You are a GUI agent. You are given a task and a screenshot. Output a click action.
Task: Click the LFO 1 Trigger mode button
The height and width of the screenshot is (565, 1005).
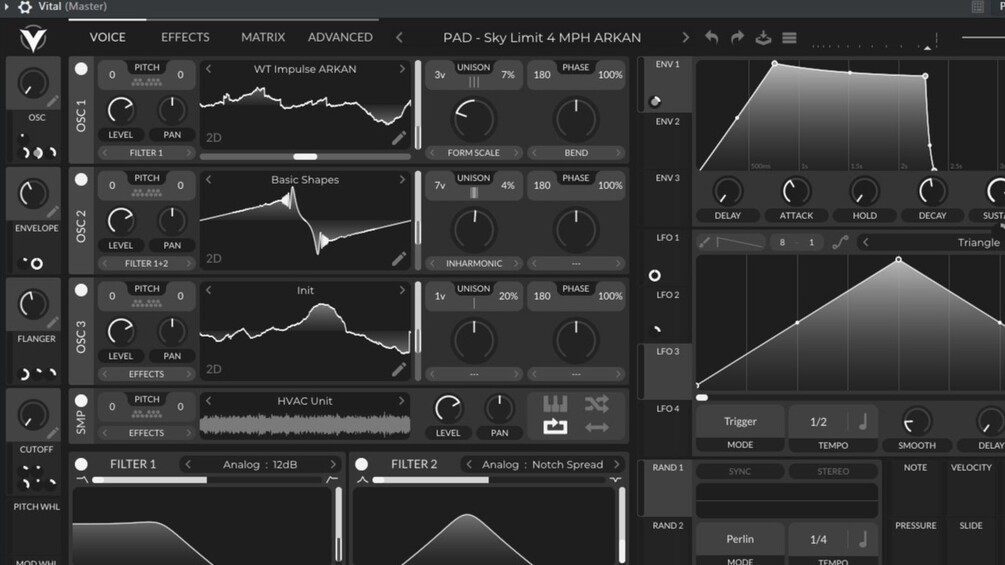(x=740, y=422)
